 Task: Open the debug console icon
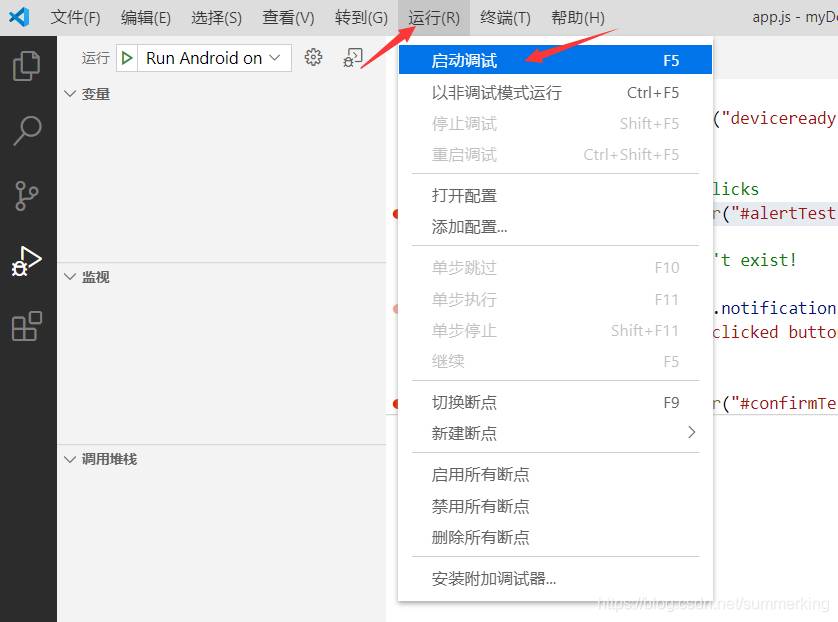pyautogui.click(x=353, y=57)
